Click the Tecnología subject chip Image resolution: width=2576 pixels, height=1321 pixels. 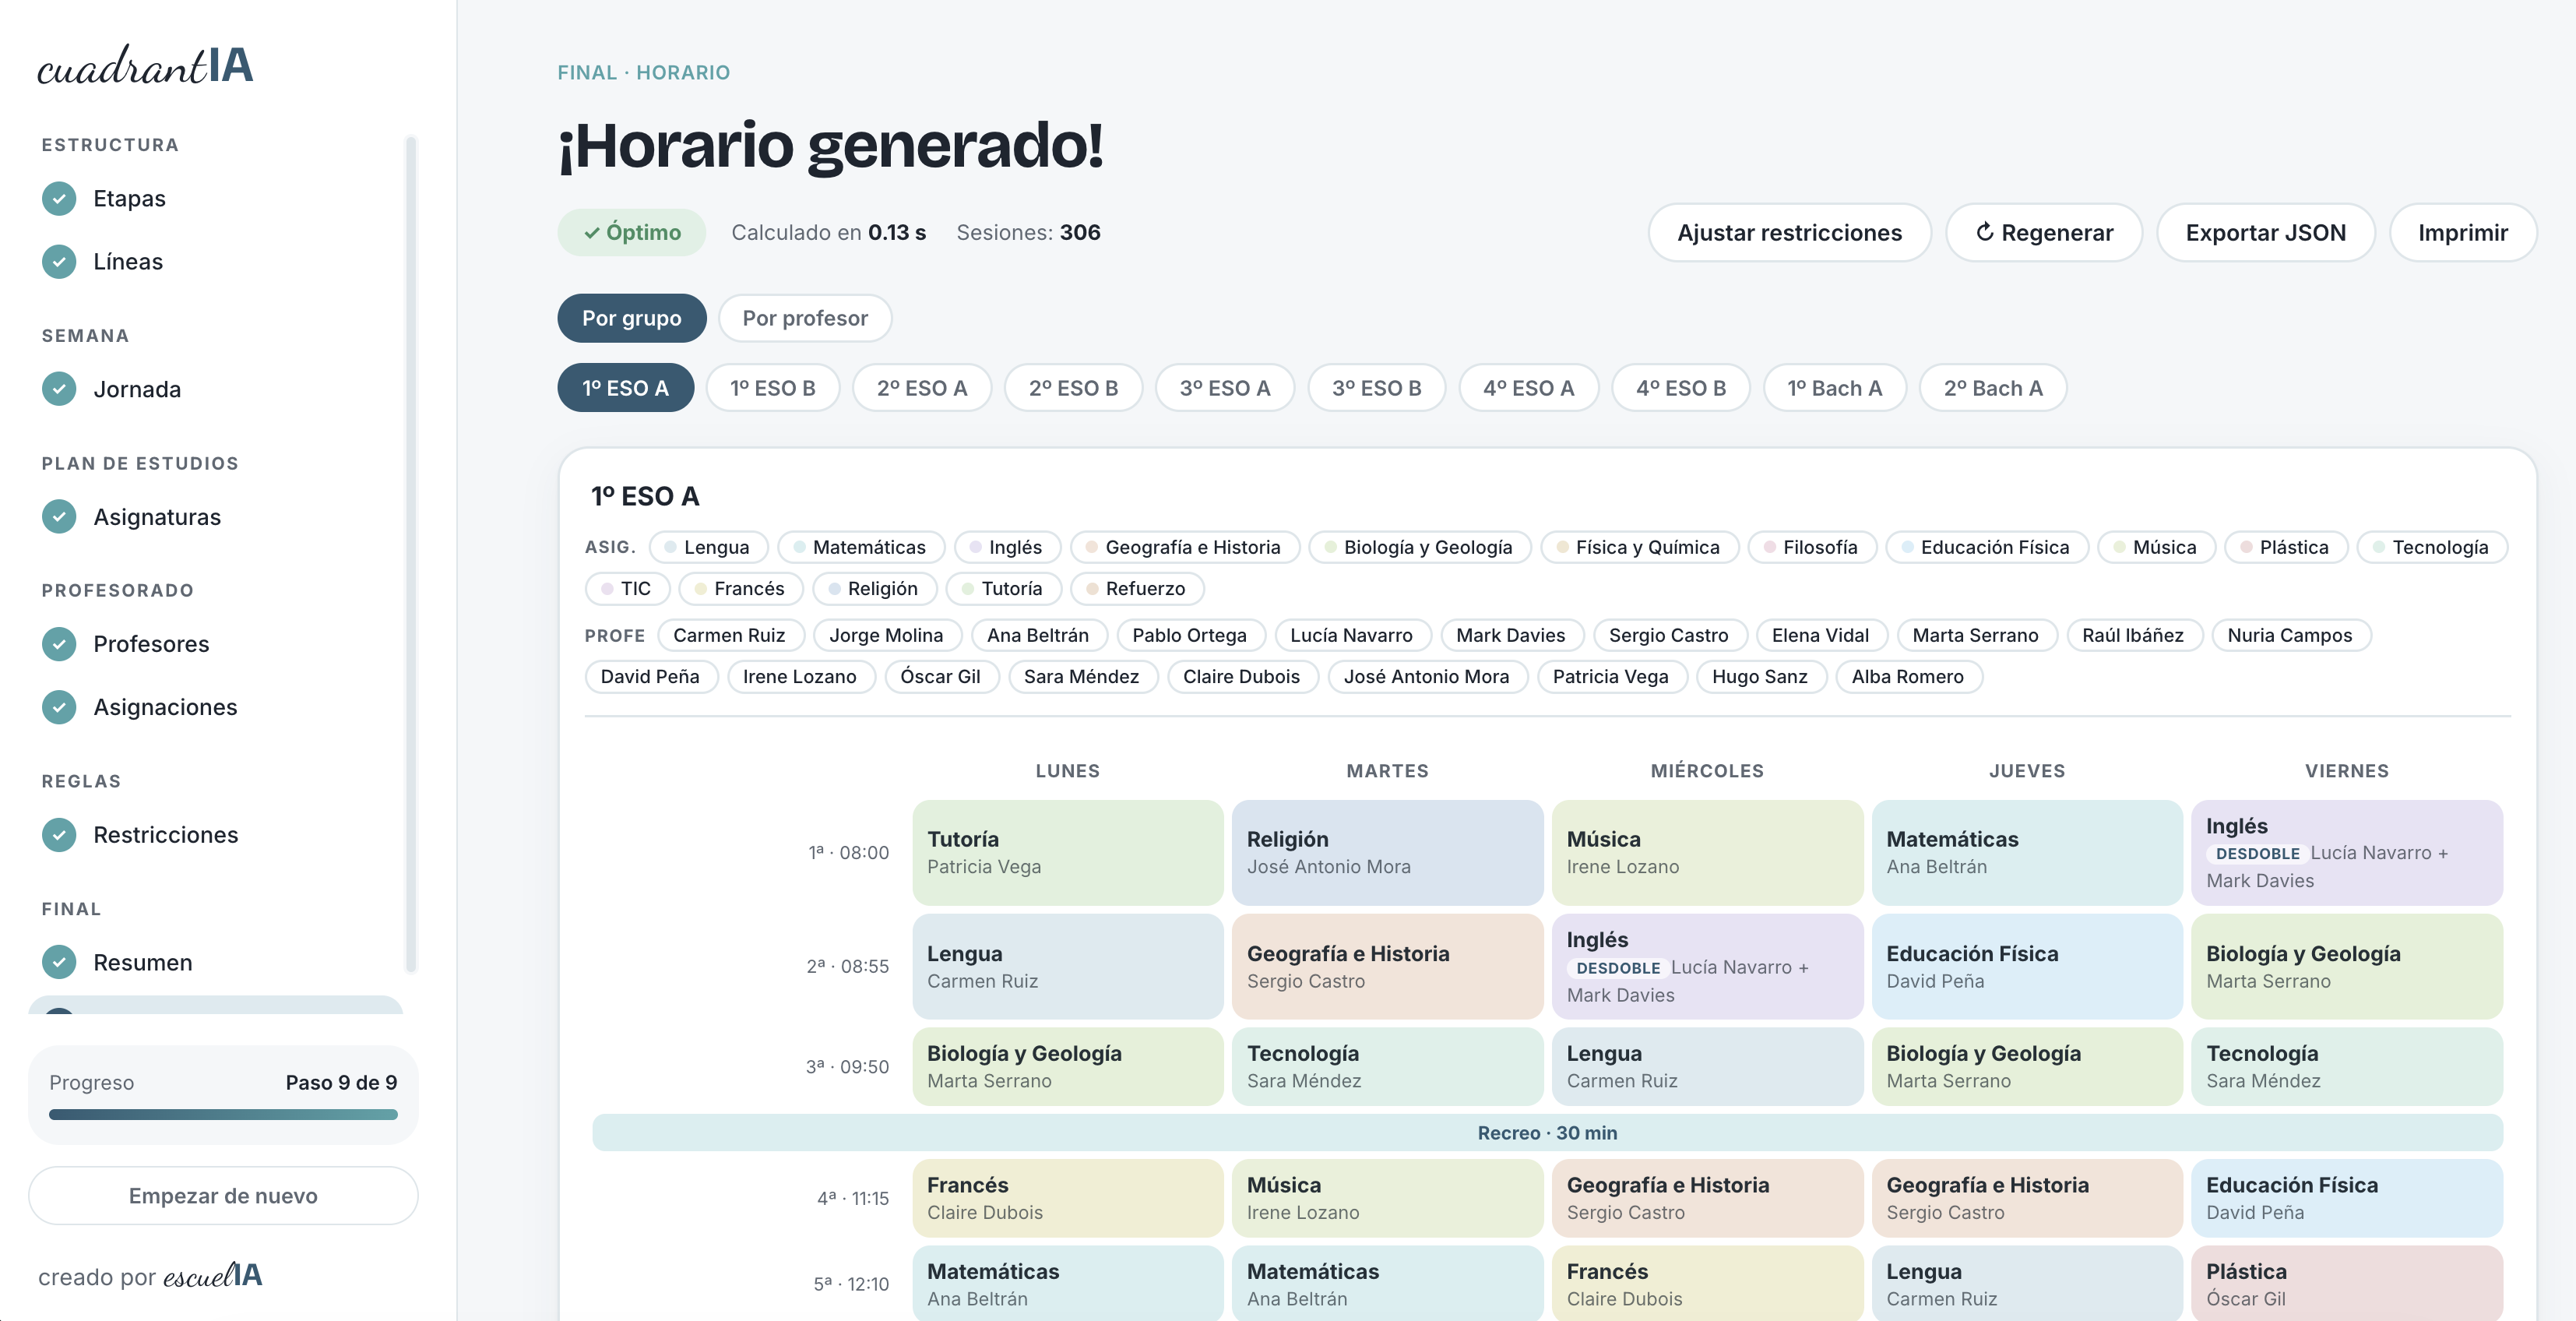point(2431,547)
